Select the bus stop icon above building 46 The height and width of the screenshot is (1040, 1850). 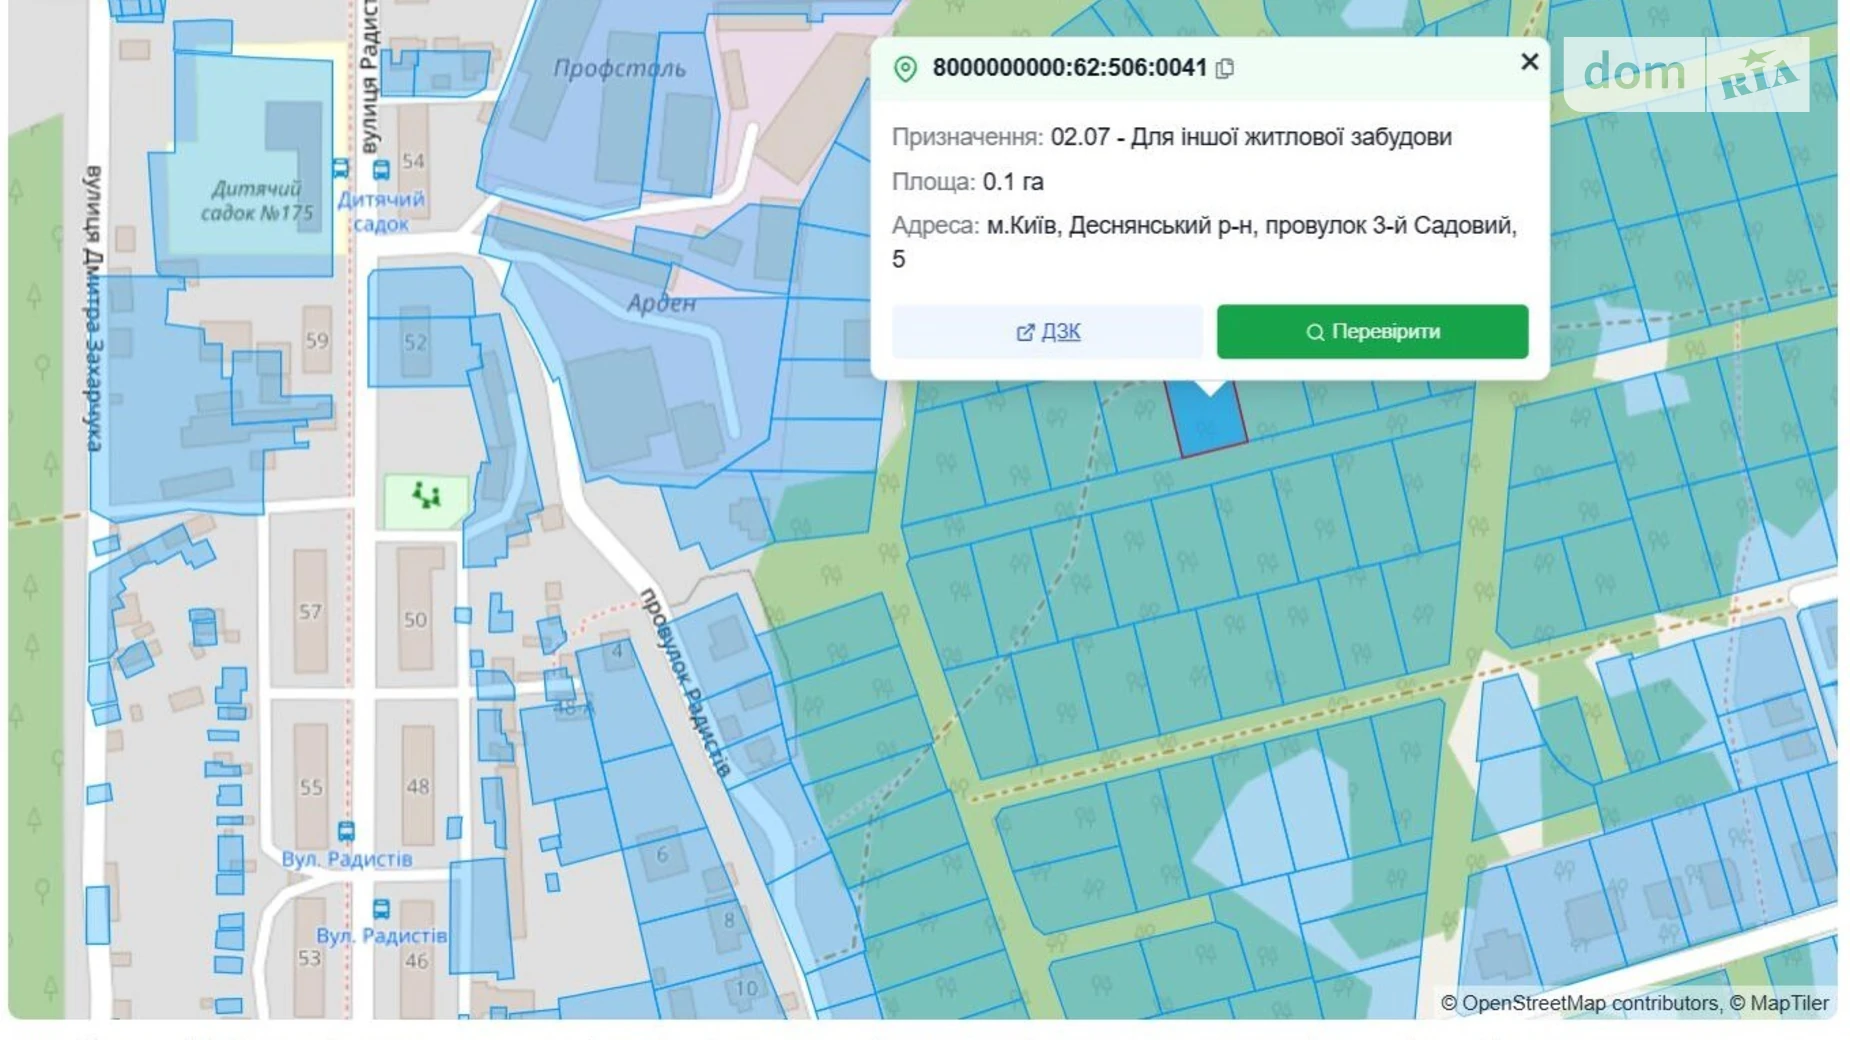coord(381,909)
